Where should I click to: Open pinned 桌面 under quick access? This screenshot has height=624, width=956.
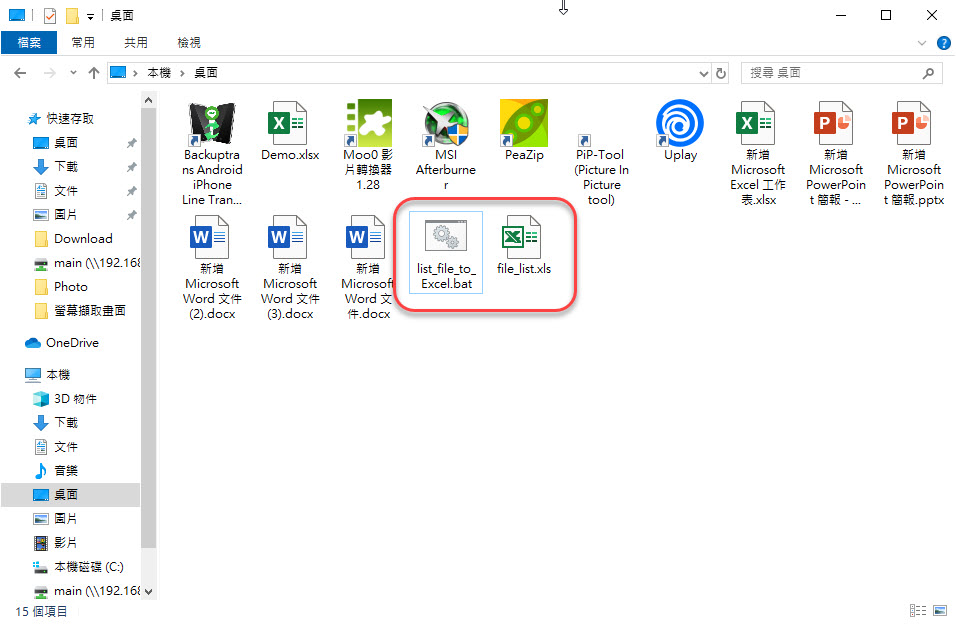55,143
